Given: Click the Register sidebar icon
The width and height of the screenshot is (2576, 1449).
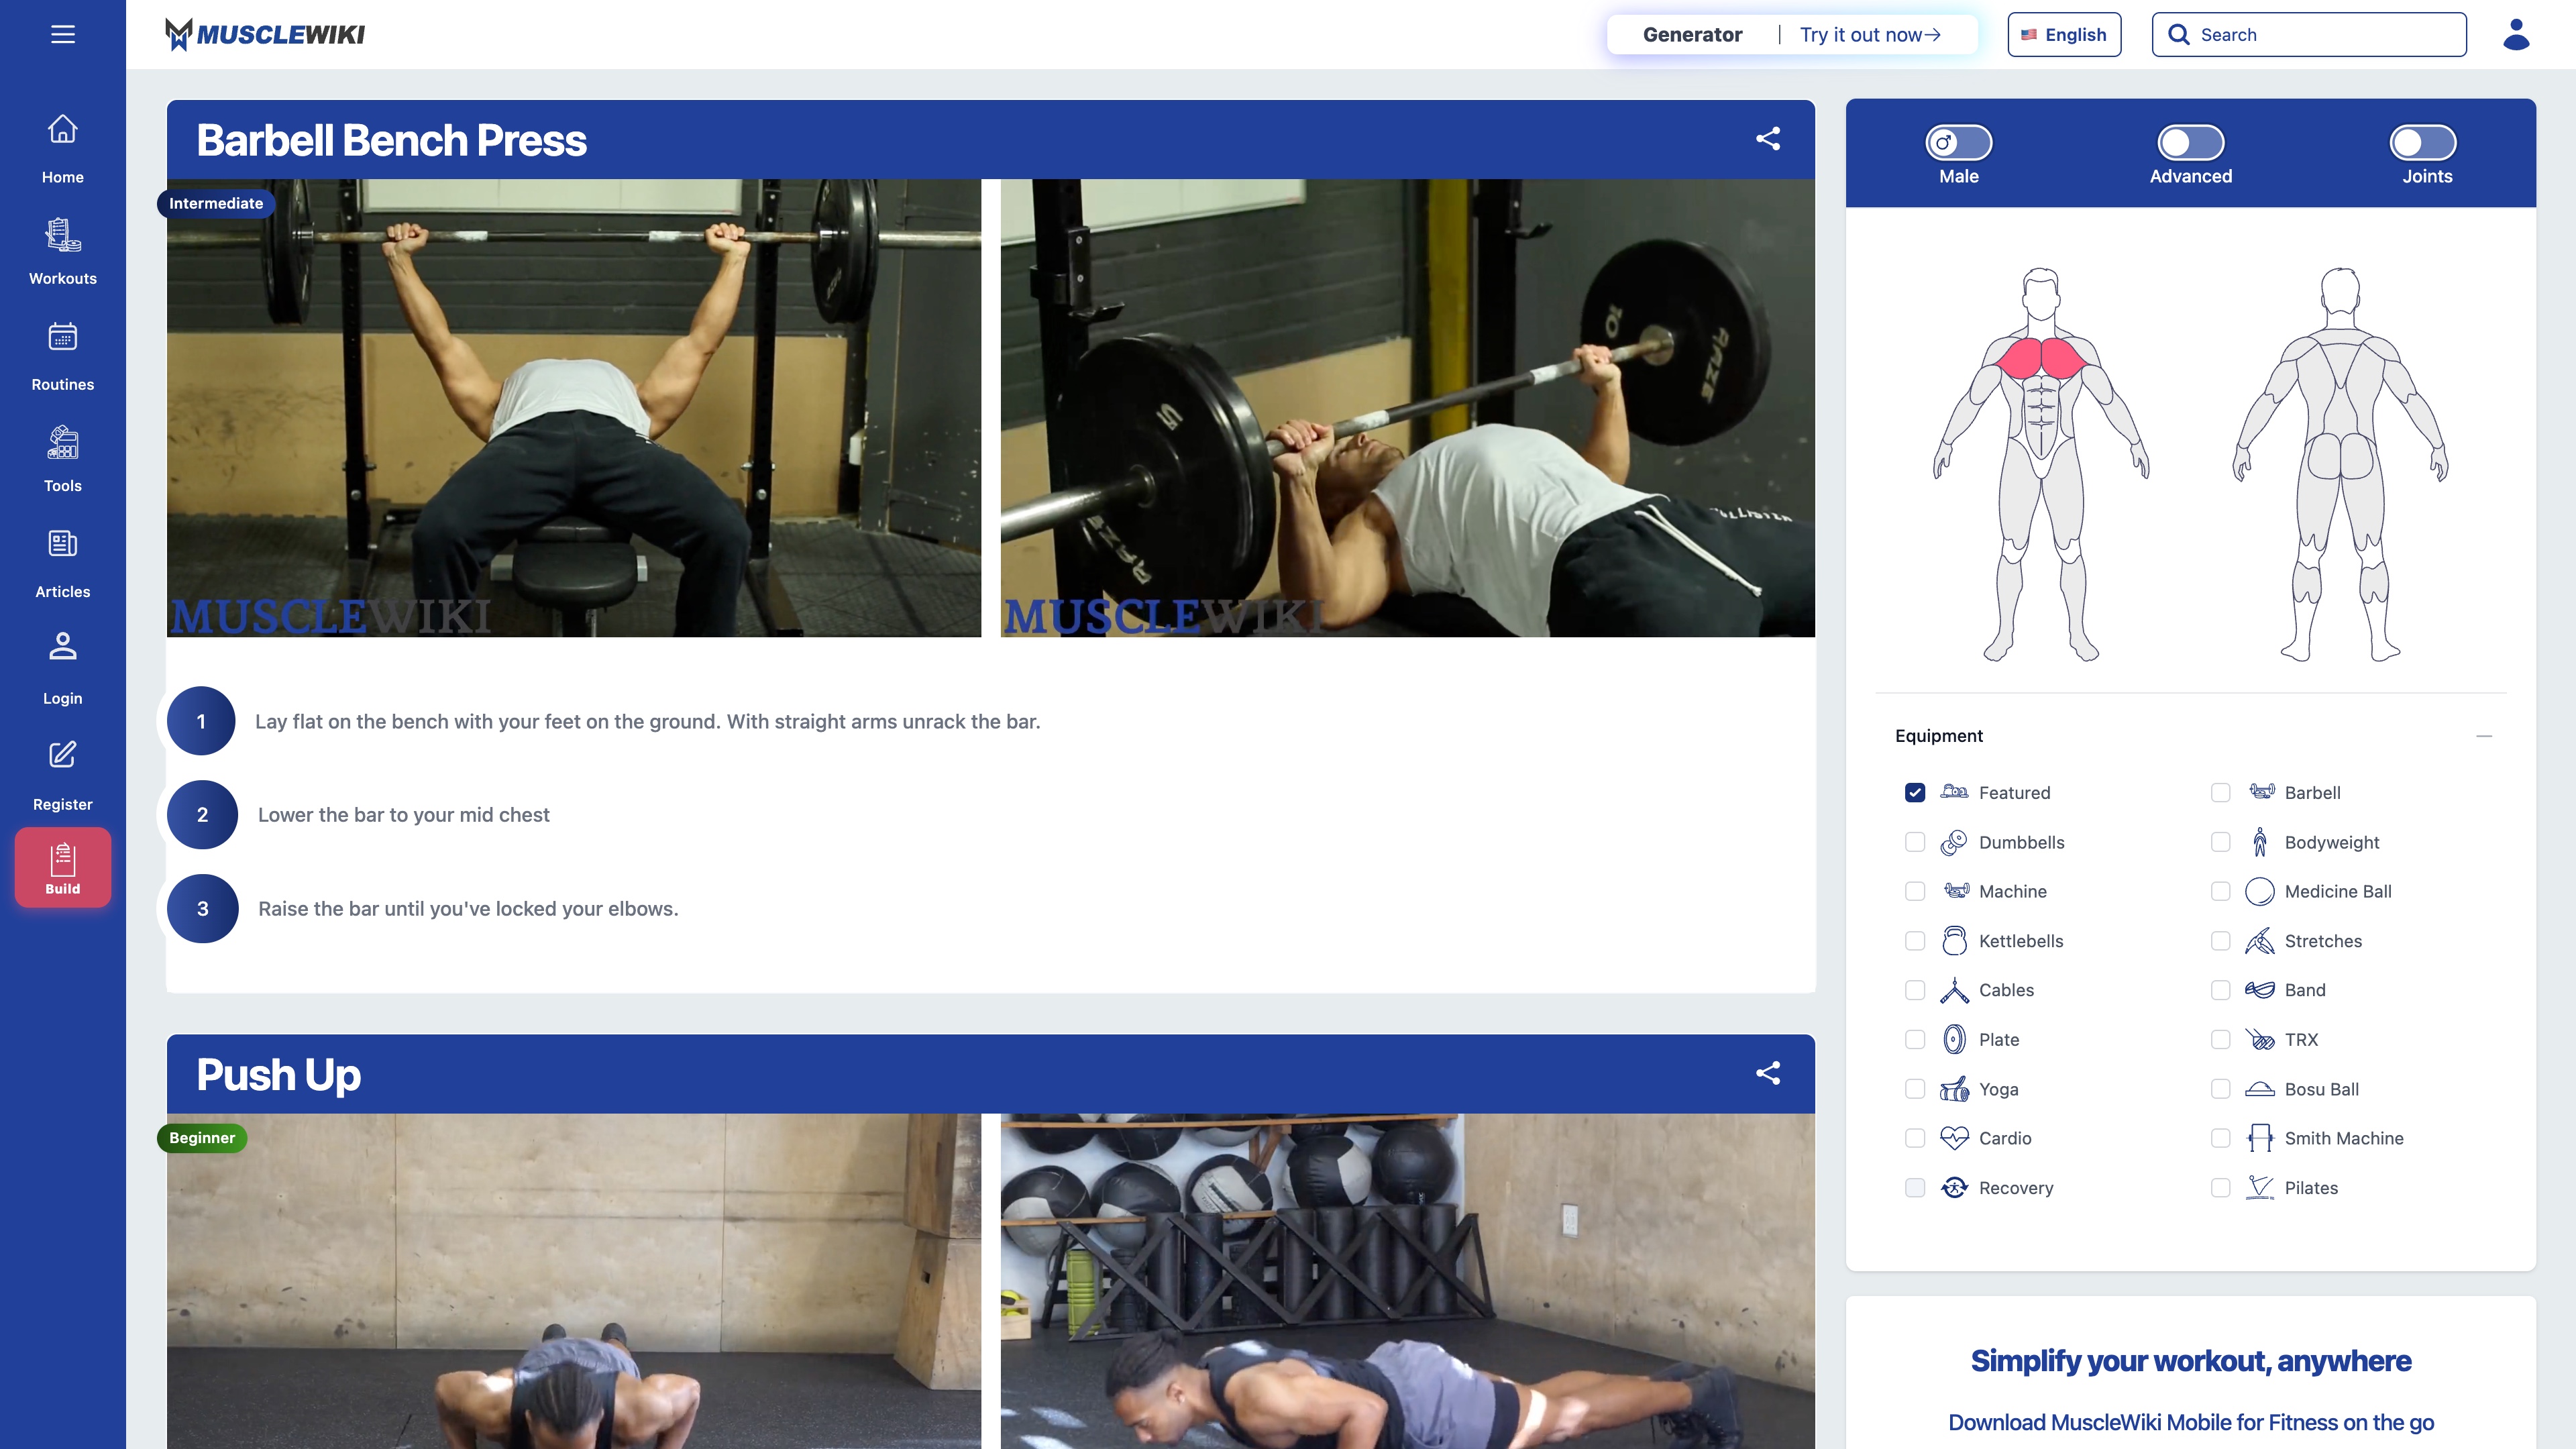Looking at the screenshot, I should 63,754.
